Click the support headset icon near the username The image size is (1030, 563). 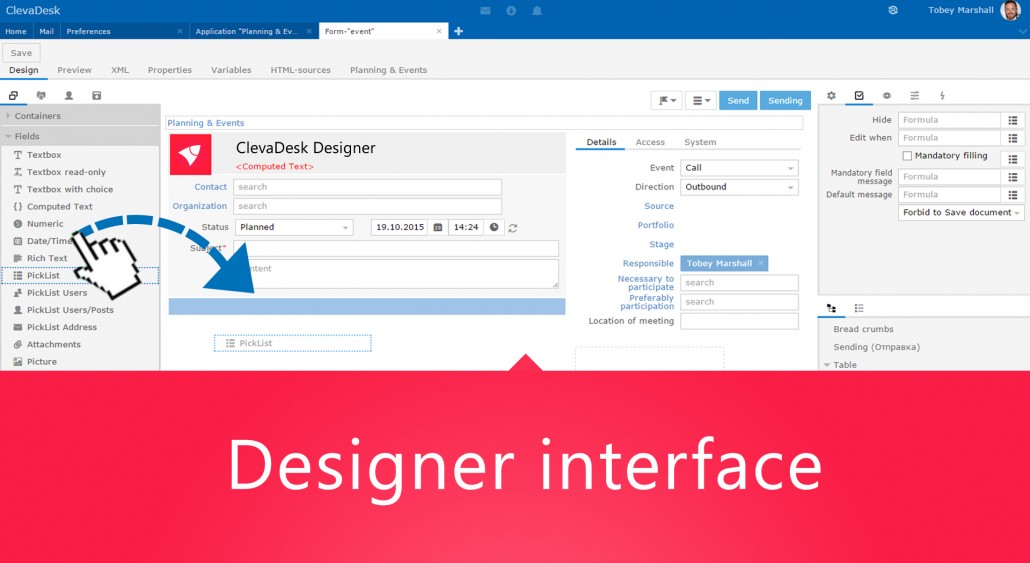coord(893,10)
